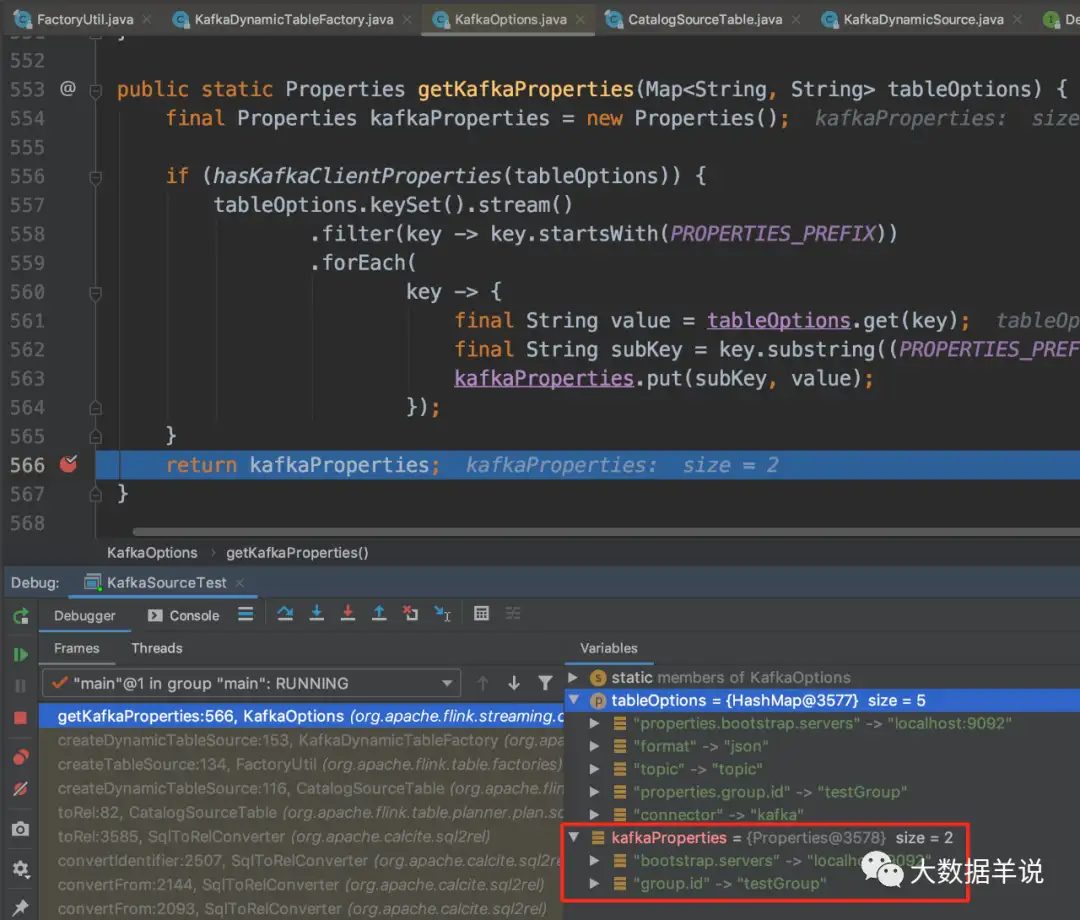This screenshot has width=1080, height=920.
Task: Click the KafkaOptions breadcrumb link
Action: coord(151,552)
